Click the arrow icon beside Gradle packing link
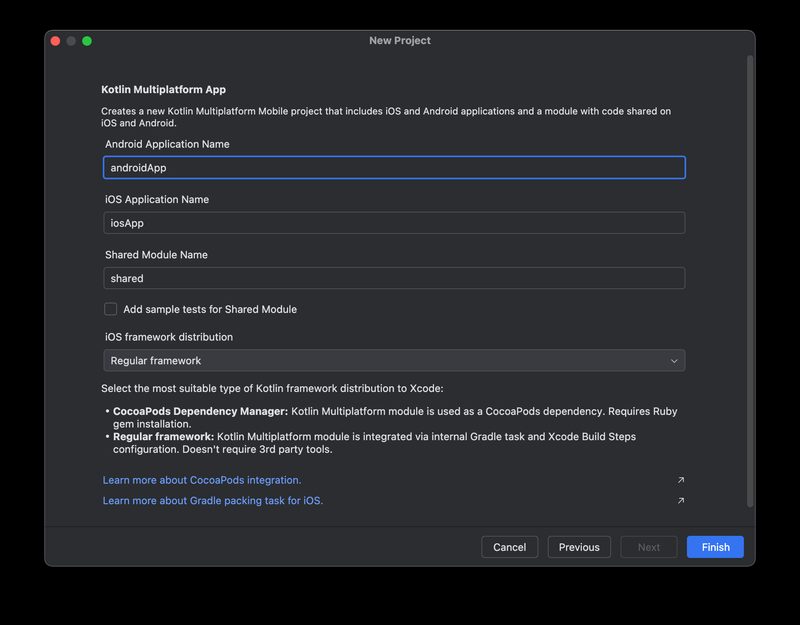800x625 pixels. [681, 501]
